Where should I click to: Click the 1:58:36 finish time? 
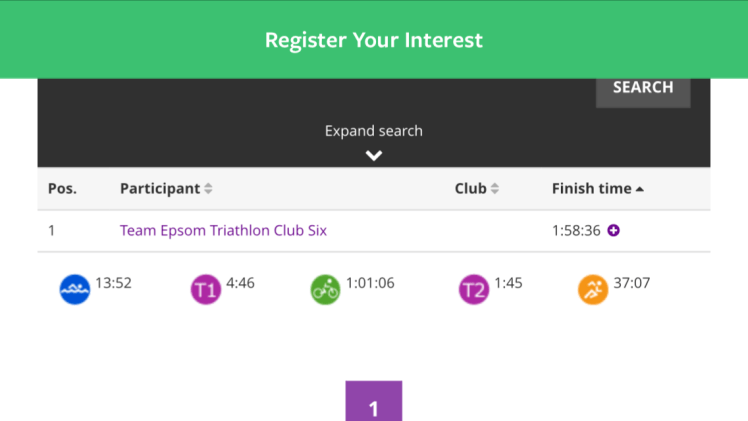576,230
